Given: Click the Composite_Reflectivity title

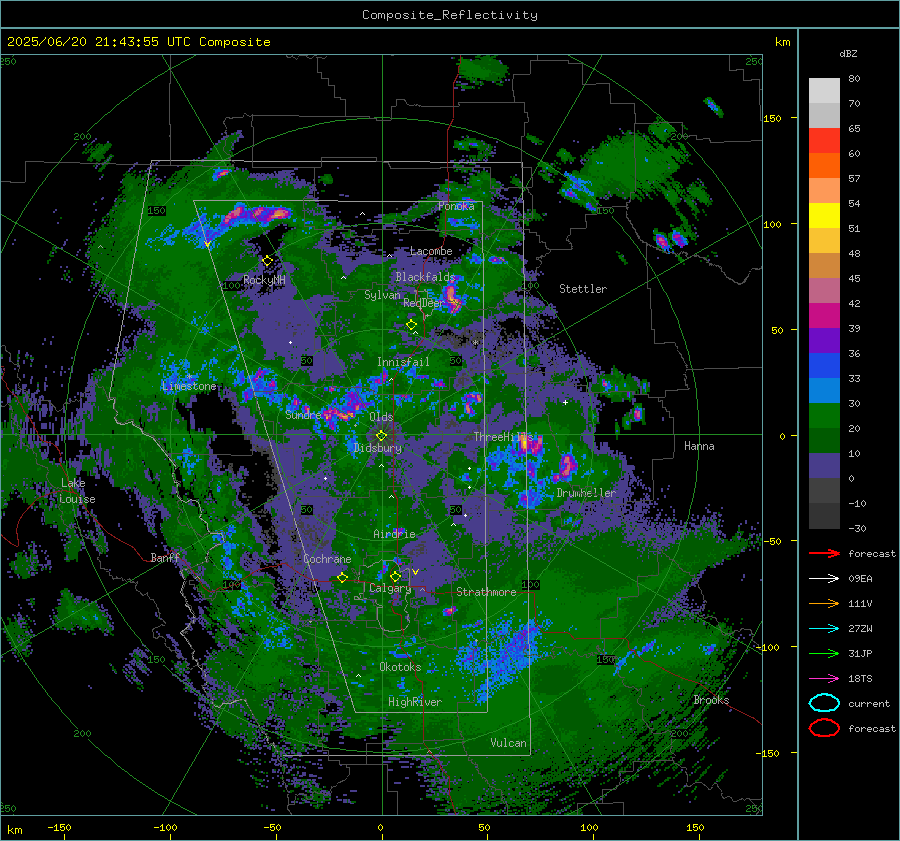Looking at the screenshot, I should 450,15.
